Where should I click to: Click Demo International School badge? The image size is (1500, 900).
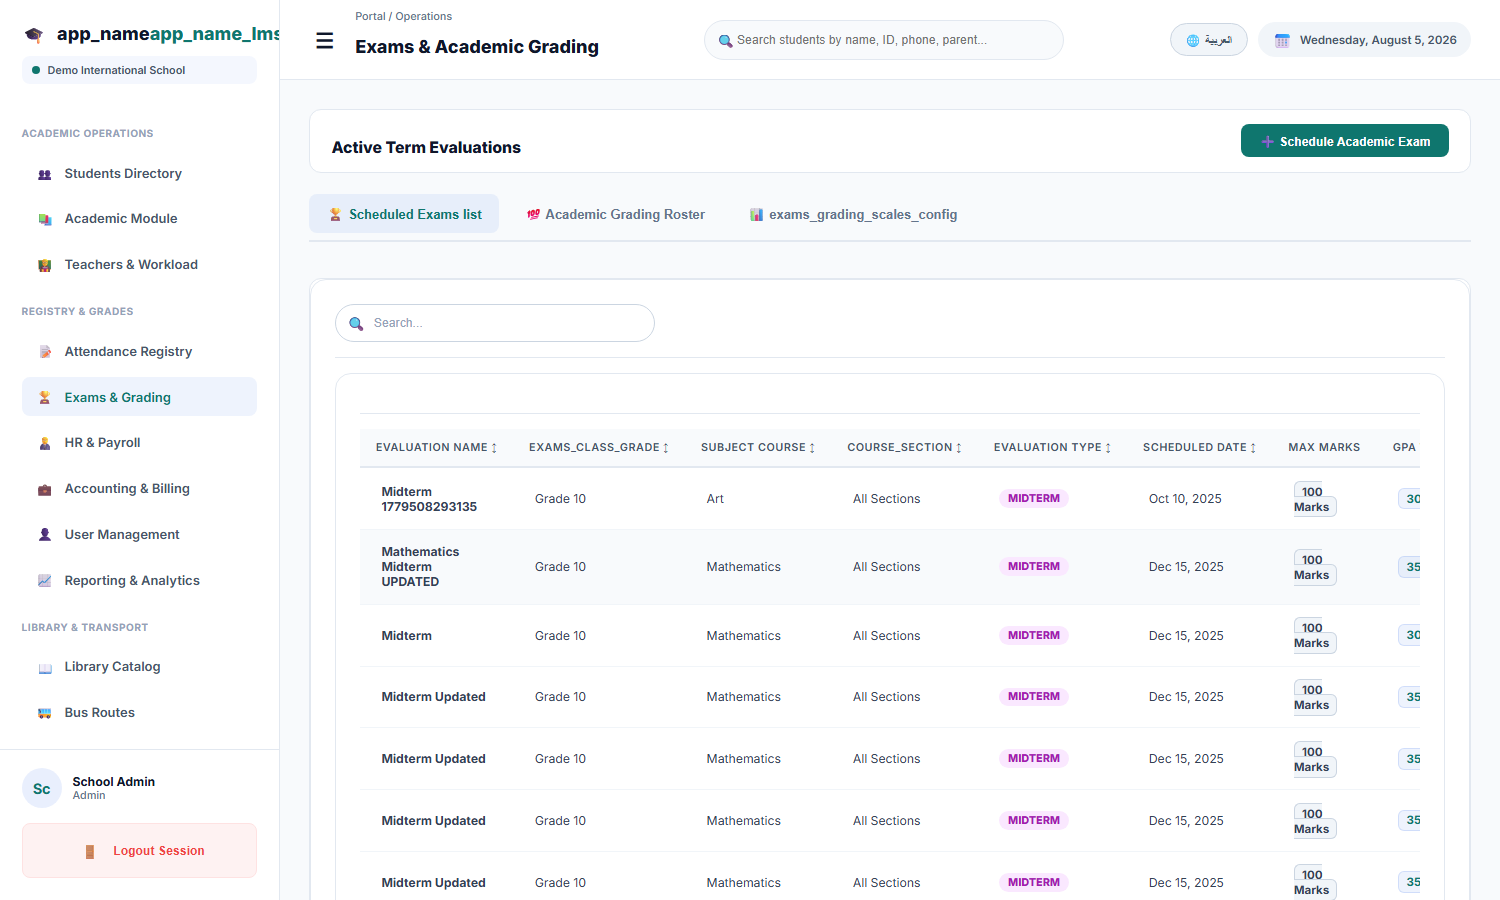click(139, 70)
